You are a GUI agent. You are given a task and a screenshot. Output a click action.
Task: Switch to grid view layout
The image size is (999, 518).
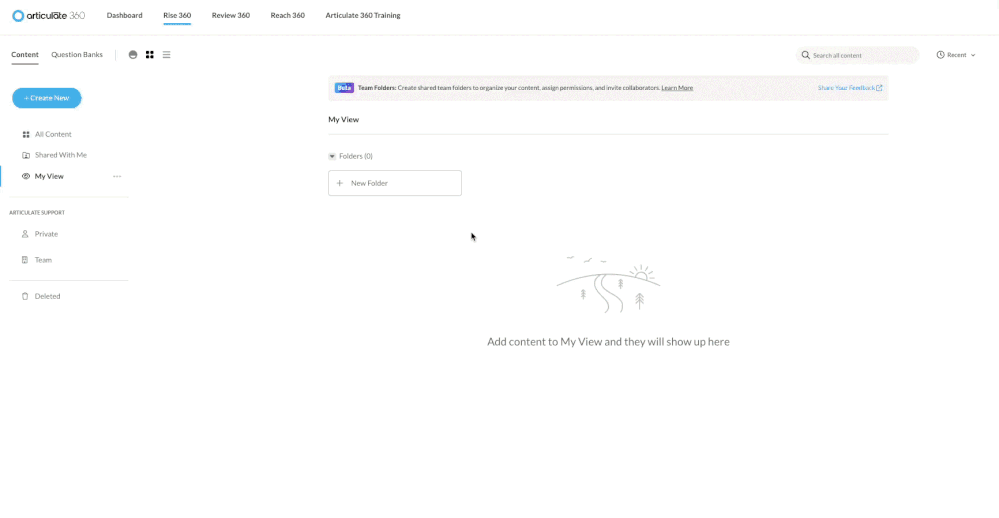click(x=150, y=55)
